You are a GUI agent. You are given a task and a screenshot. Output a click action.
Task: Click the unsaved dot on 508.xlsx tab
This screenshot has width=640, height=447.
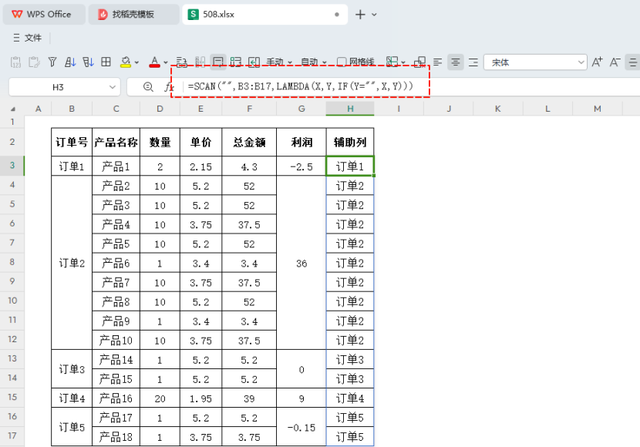[337, 14]
